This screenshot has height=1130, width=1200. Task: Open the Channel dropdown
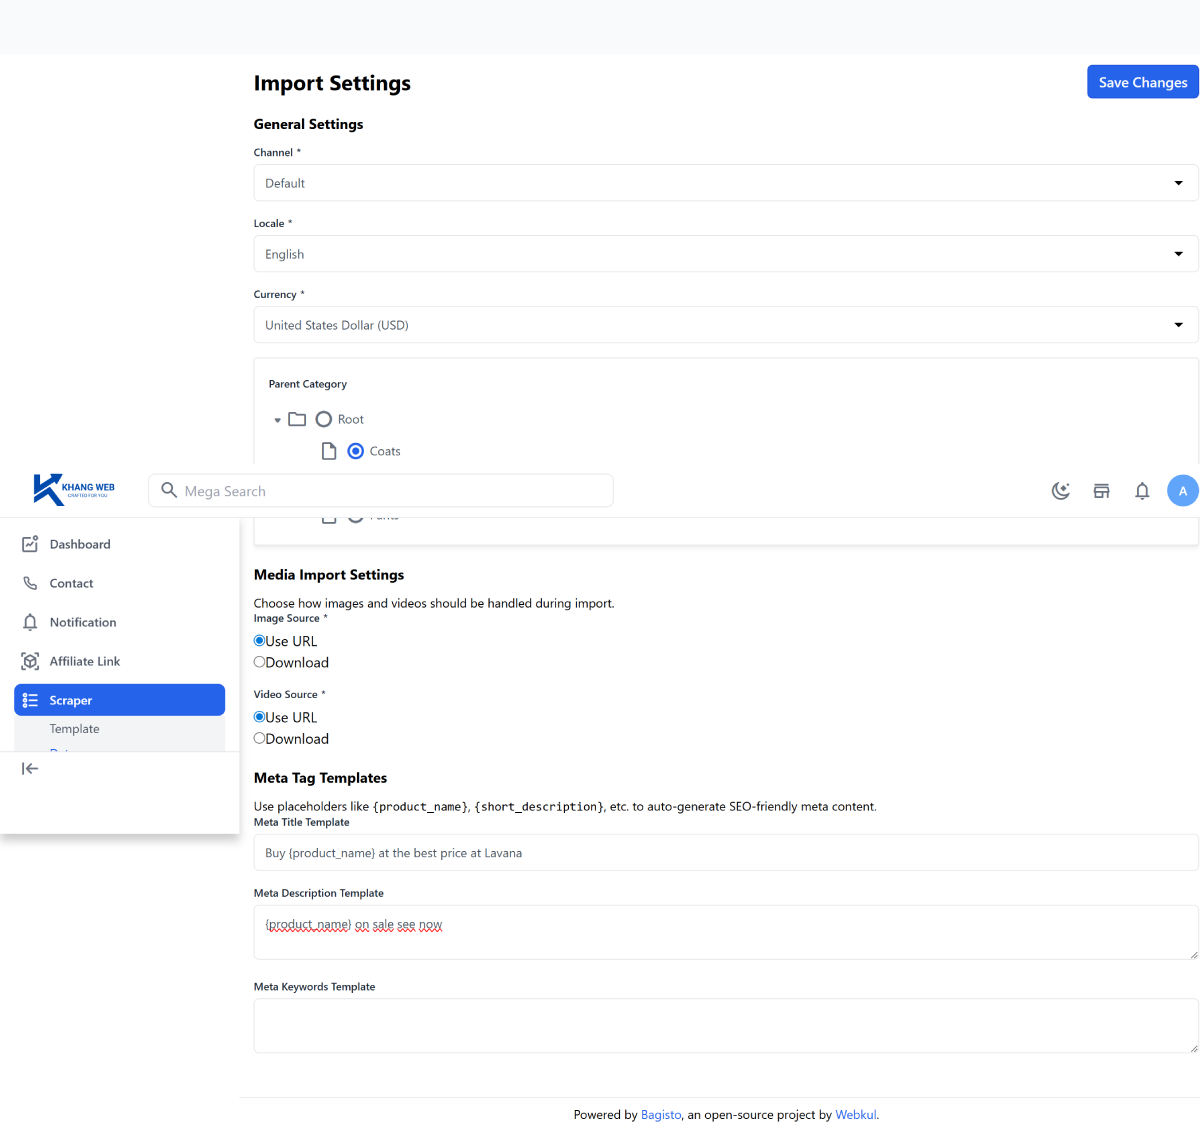coord(725,183)
